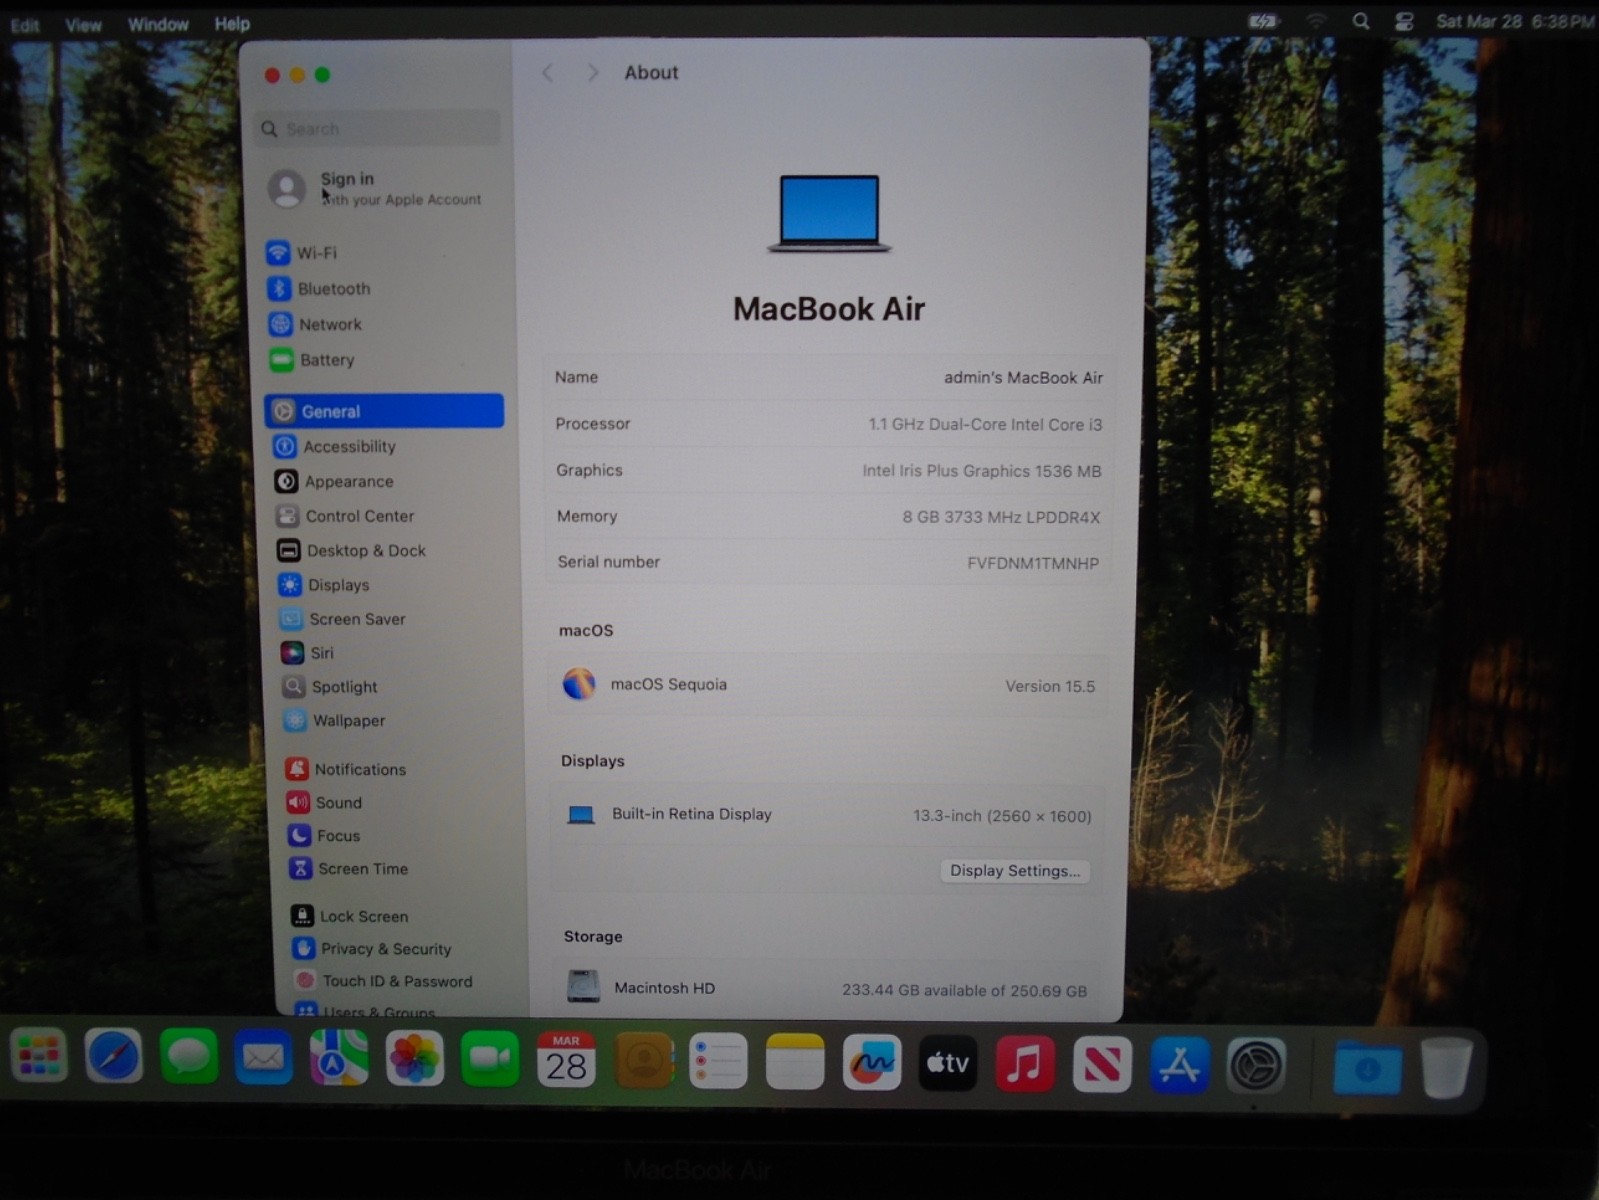Image resolution: width=1599 pixels, height=1200 pixels.
Task: Open Downloads folder in the Dock
Action: [1367, 1068]
